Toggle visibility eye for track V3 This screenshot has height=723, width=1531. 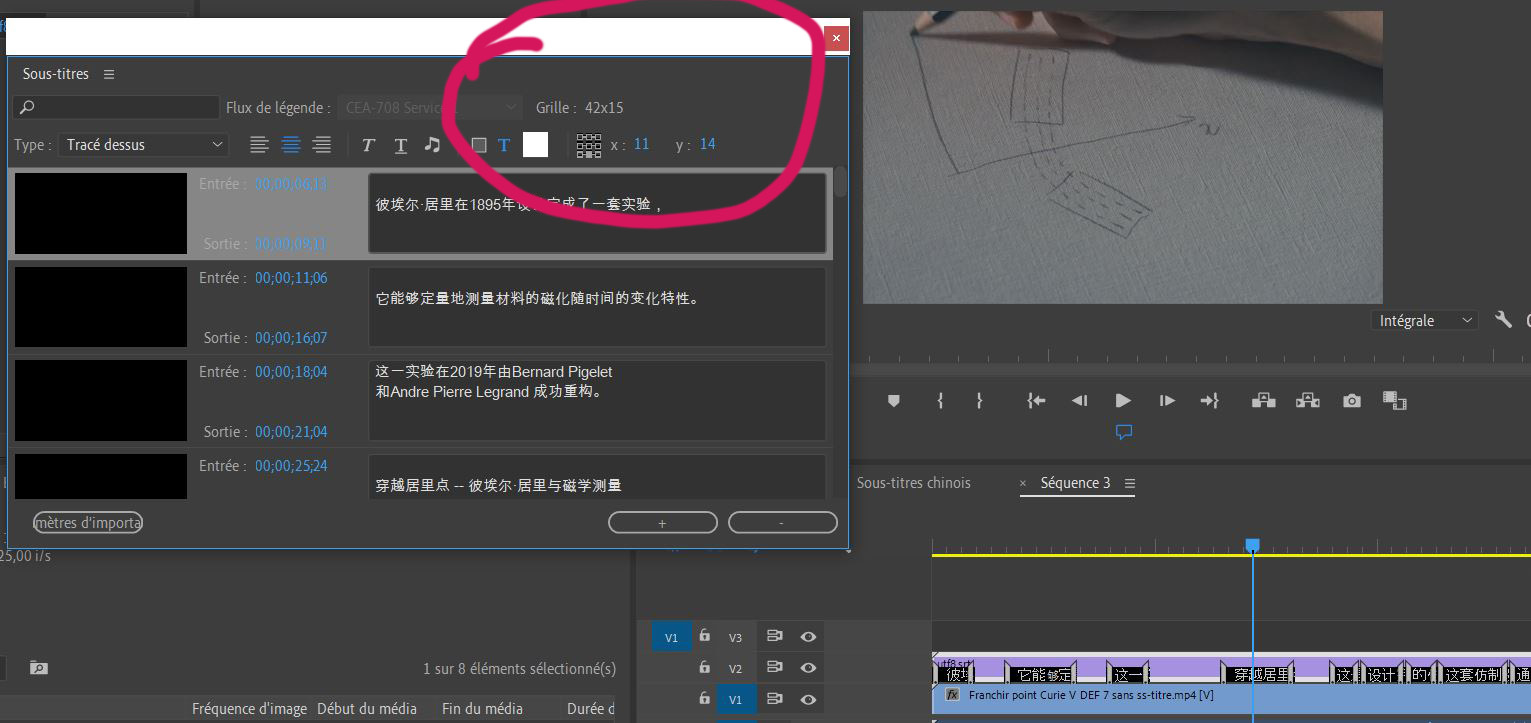[808, 637]
